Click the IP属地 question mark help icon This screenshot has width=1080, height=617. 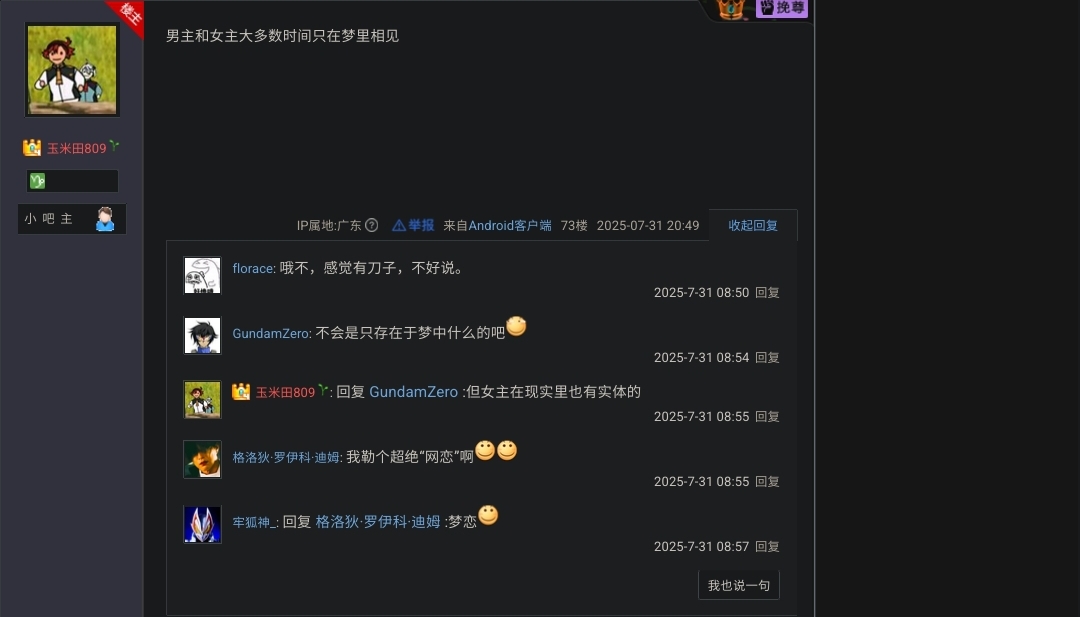[x=371, y=225]
